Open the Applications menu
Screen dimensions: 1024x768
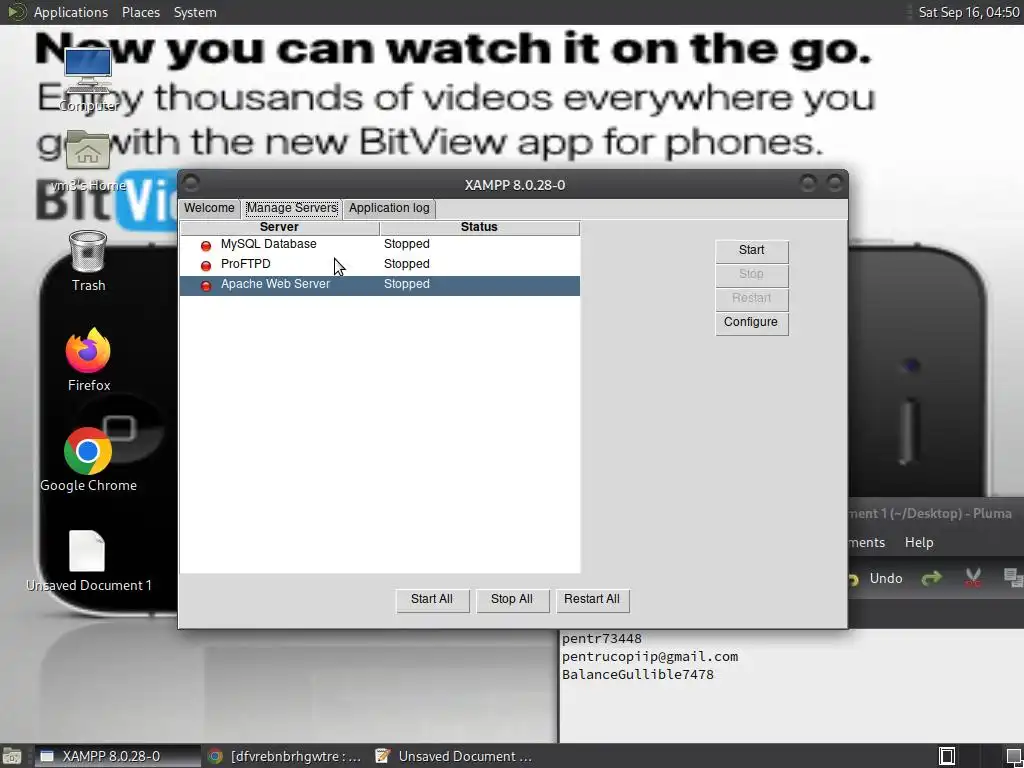[x=71, y=12]
